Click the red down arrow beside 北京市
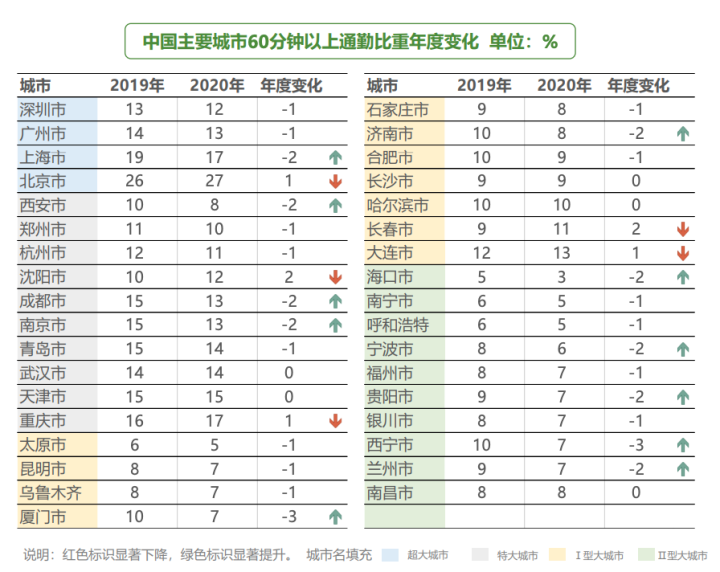Screen dimensions: 720x572 (335, 181)
